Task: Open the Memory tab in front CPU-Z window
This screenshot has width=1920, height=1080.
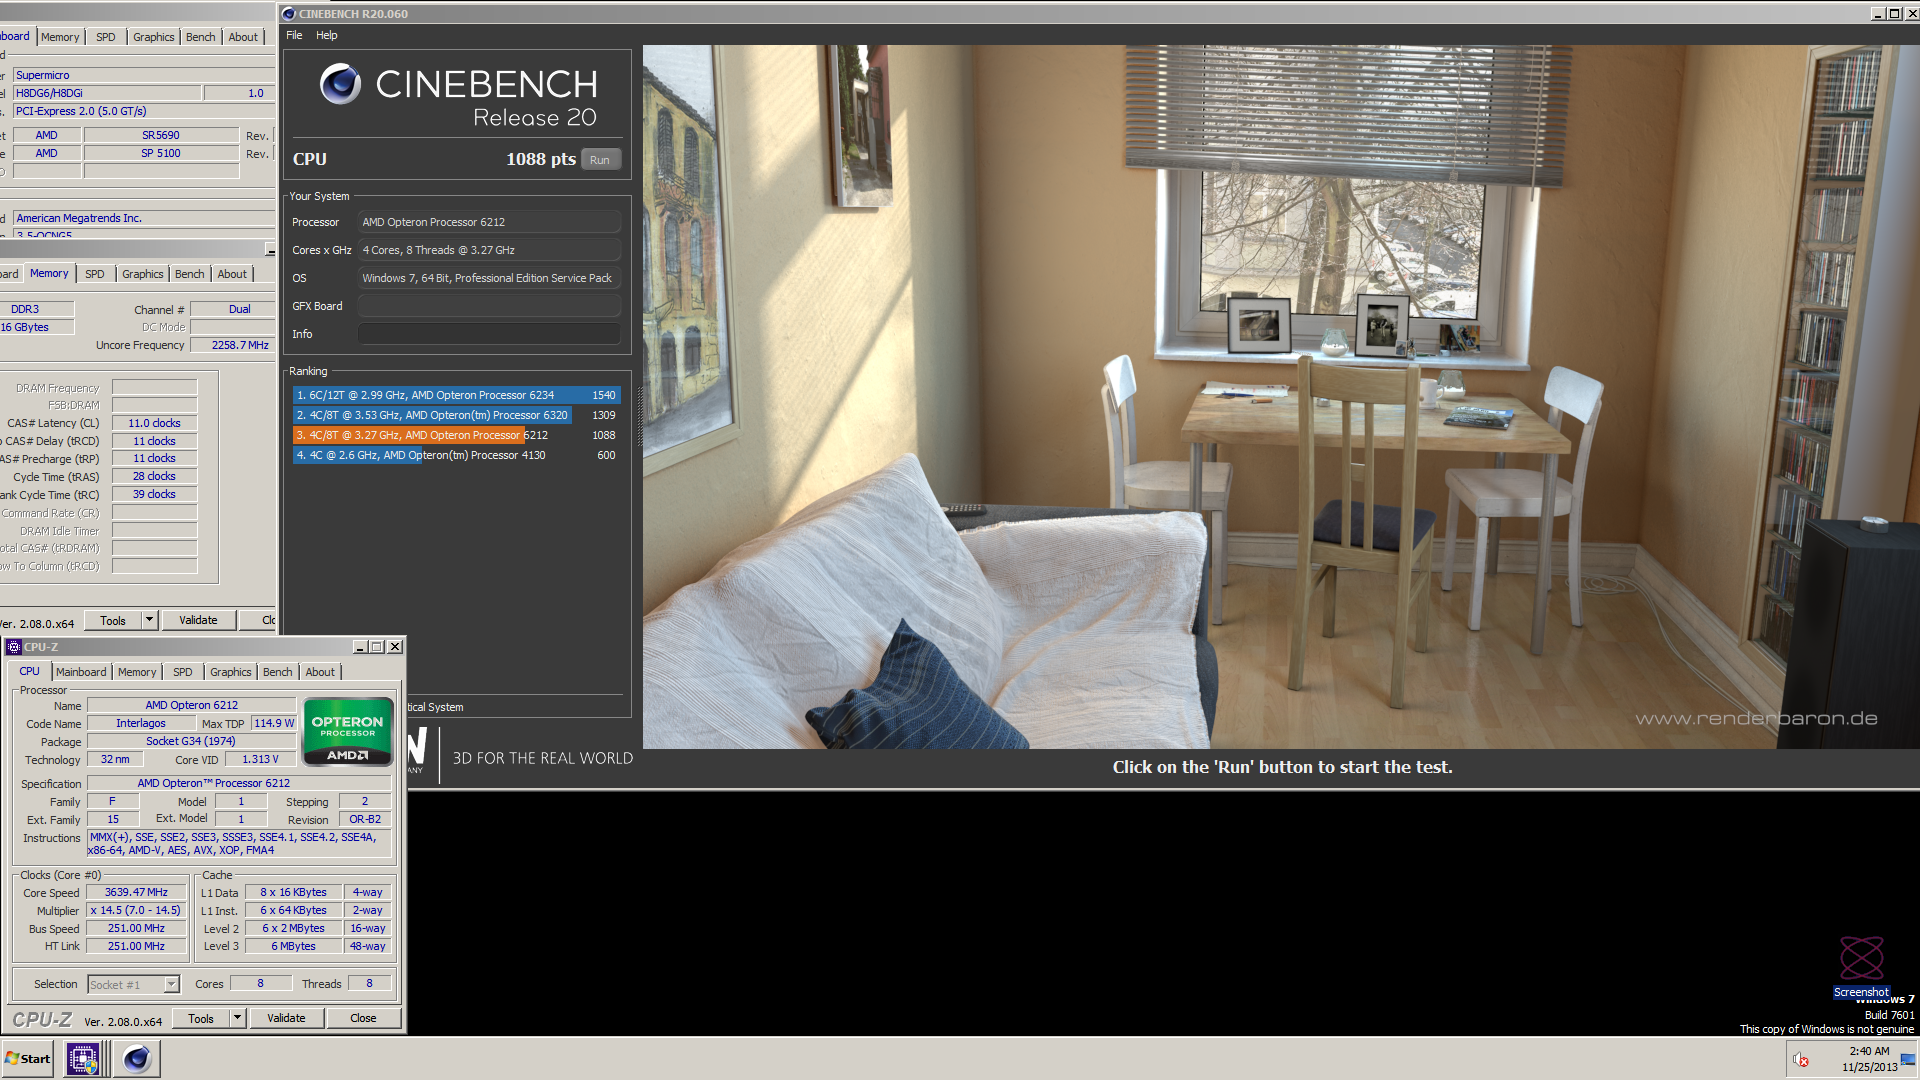Action: coord(137,672)
